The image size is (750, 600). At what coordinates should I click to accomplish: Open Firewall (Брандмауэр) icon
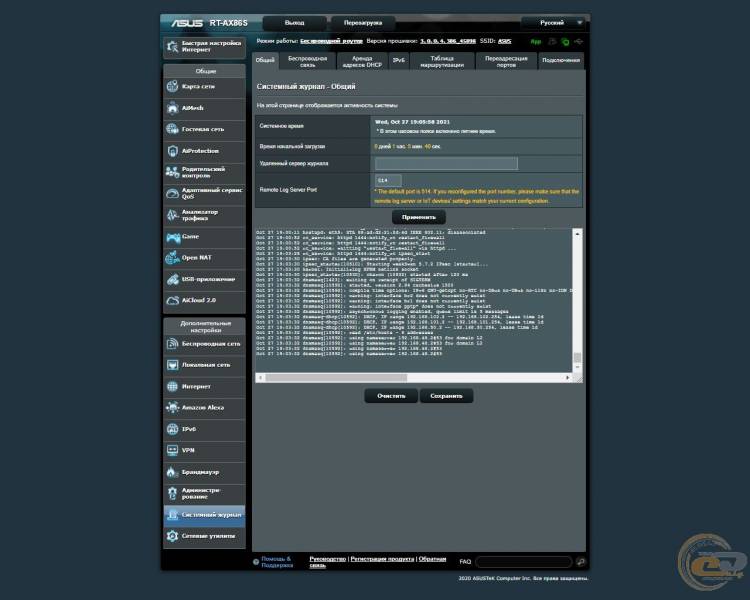click(x=172, y=472)
